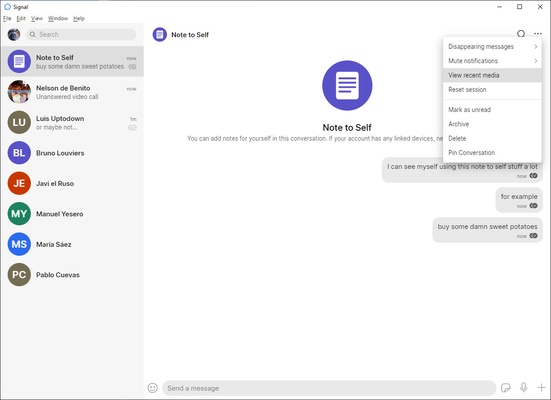Open the Manuel Yesero chat
Image resolution: width=551 pixels, height=400 pixels.
(x=72, y=214)
